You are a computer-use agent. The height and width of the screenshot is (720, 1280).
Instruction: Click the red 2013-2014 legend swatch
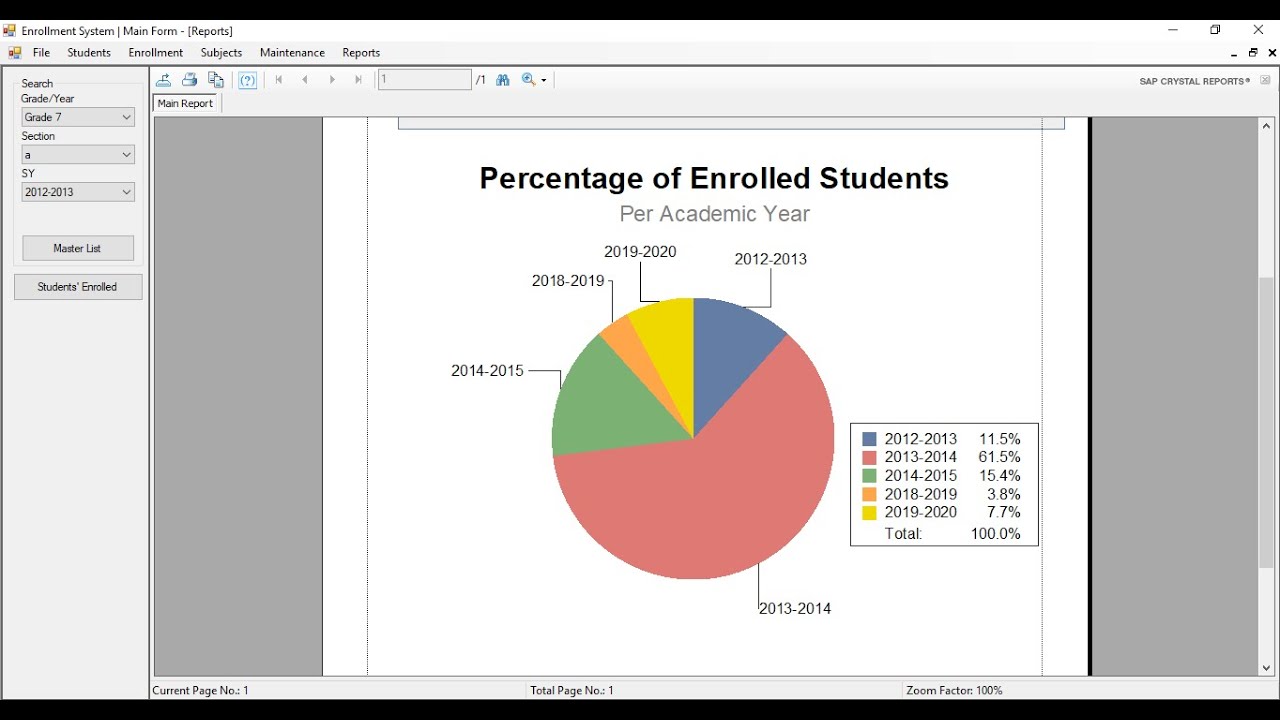(869, 457)
